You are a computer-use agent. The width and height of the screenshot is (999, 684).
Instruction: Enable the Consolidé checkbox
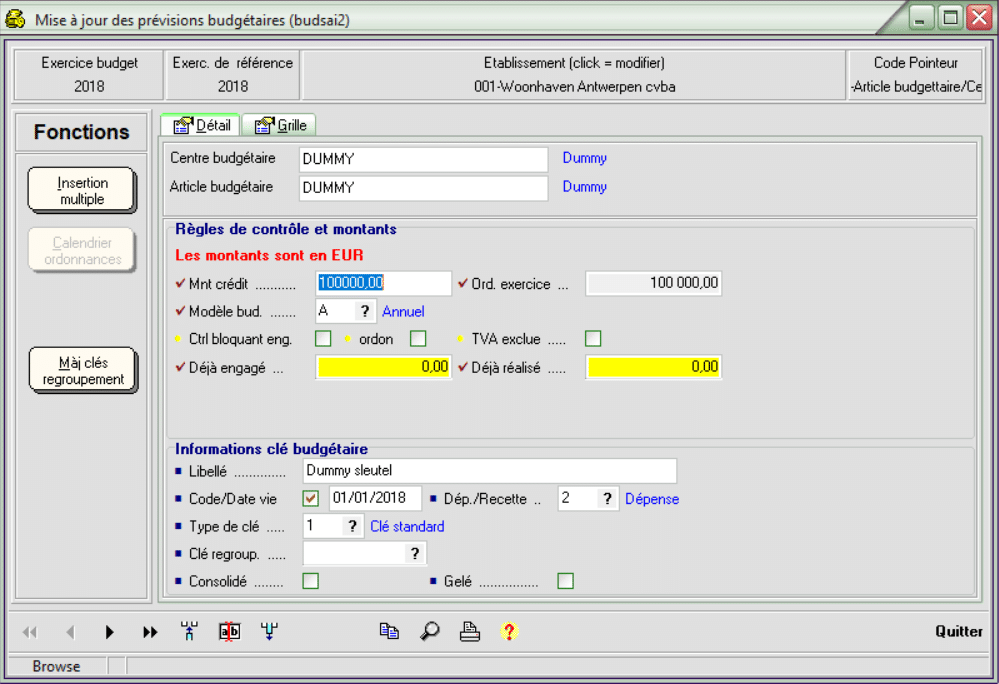point(311,581)
